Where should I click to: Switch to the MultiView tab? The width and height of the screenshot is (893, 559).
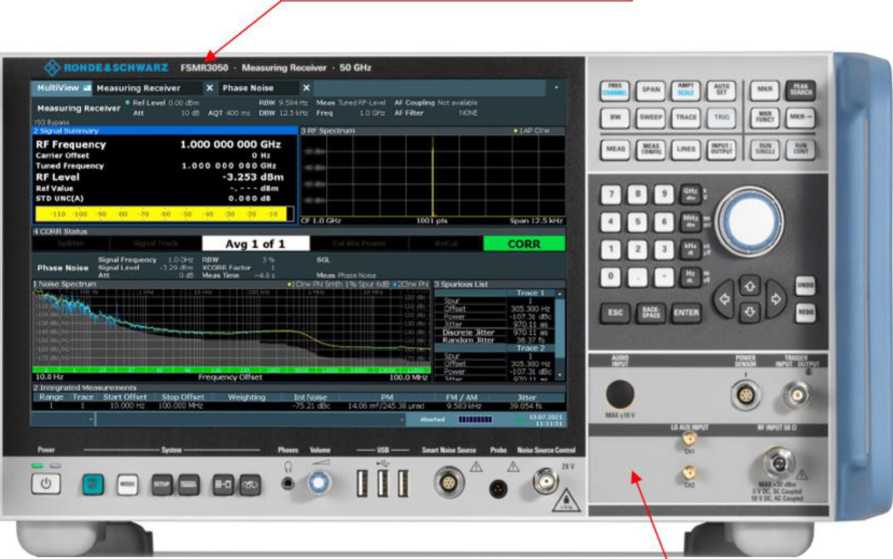tap(59, 88)
